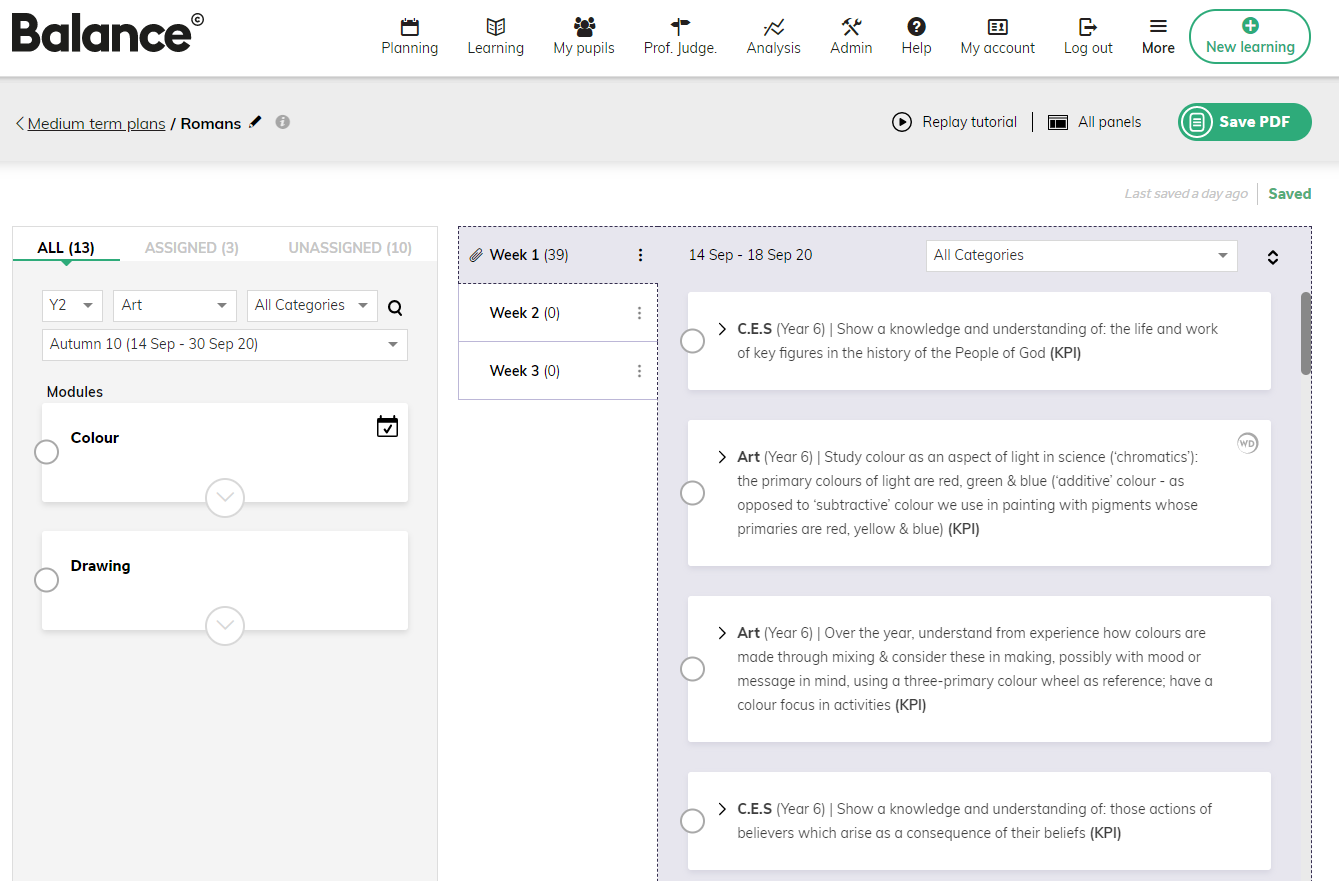
Task: Open the left panel All Categories dropdown
Action: pyautogui.click(x=312, y=305)
